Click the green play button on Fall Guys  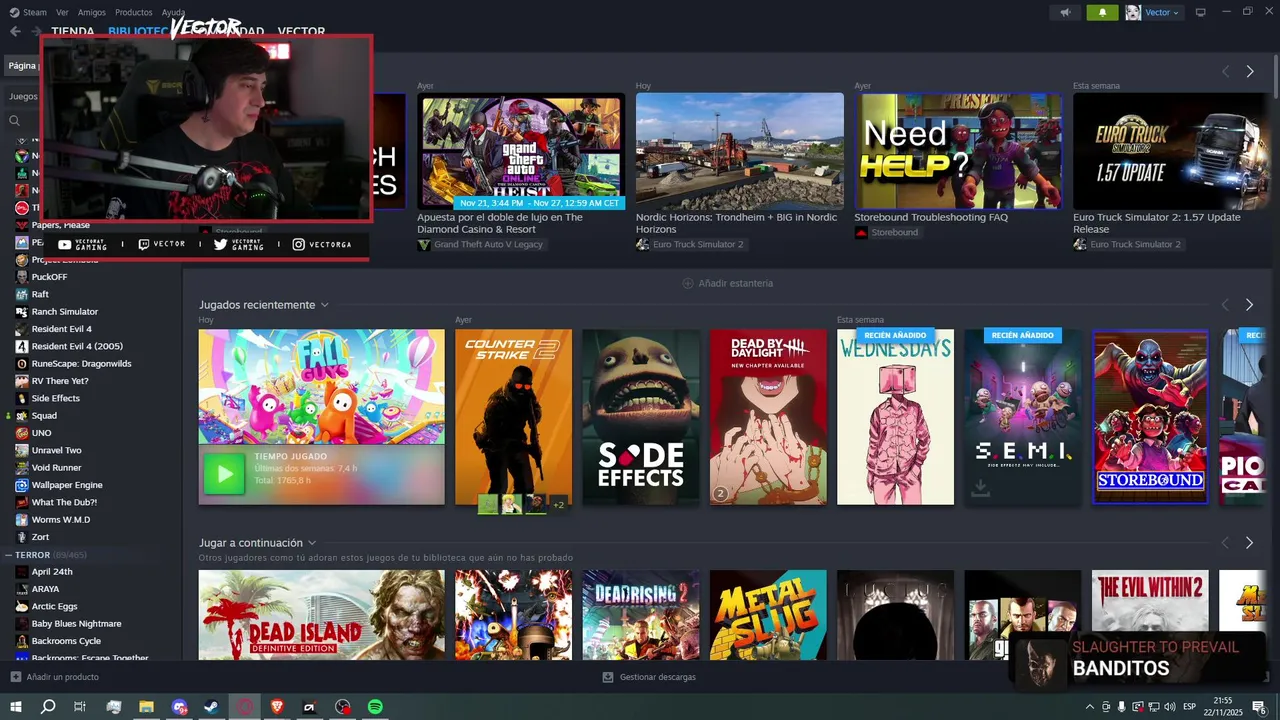tap(224, 474)
